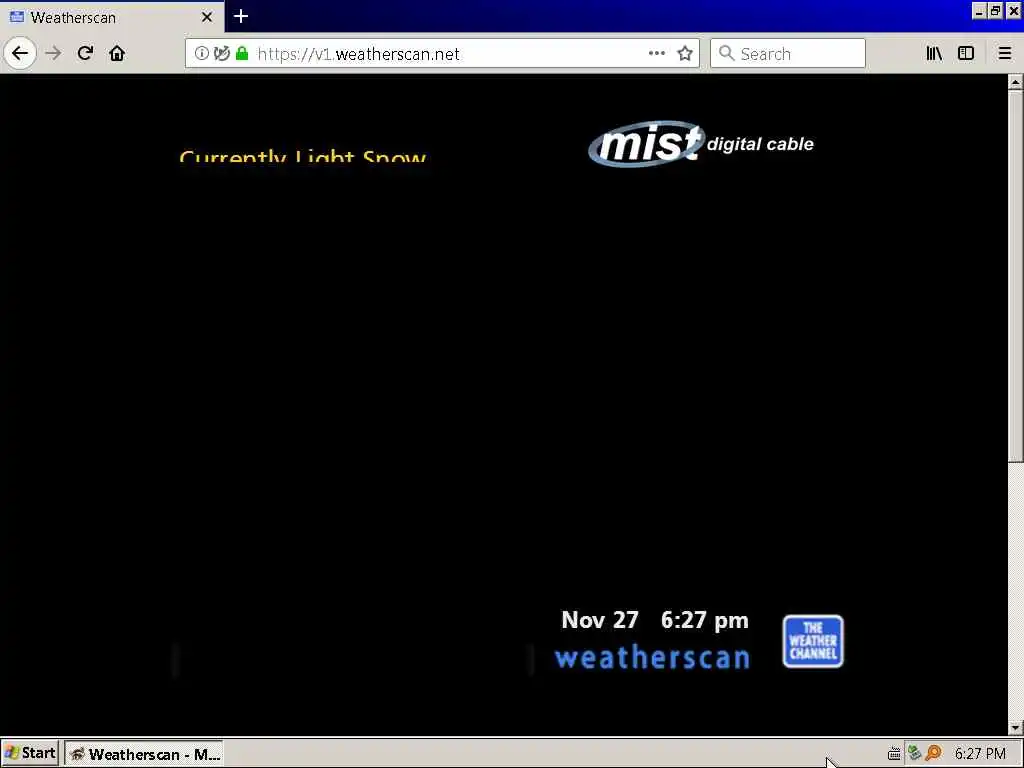
Task: Bookmark this page with the star
Action: tap(684, 54)
